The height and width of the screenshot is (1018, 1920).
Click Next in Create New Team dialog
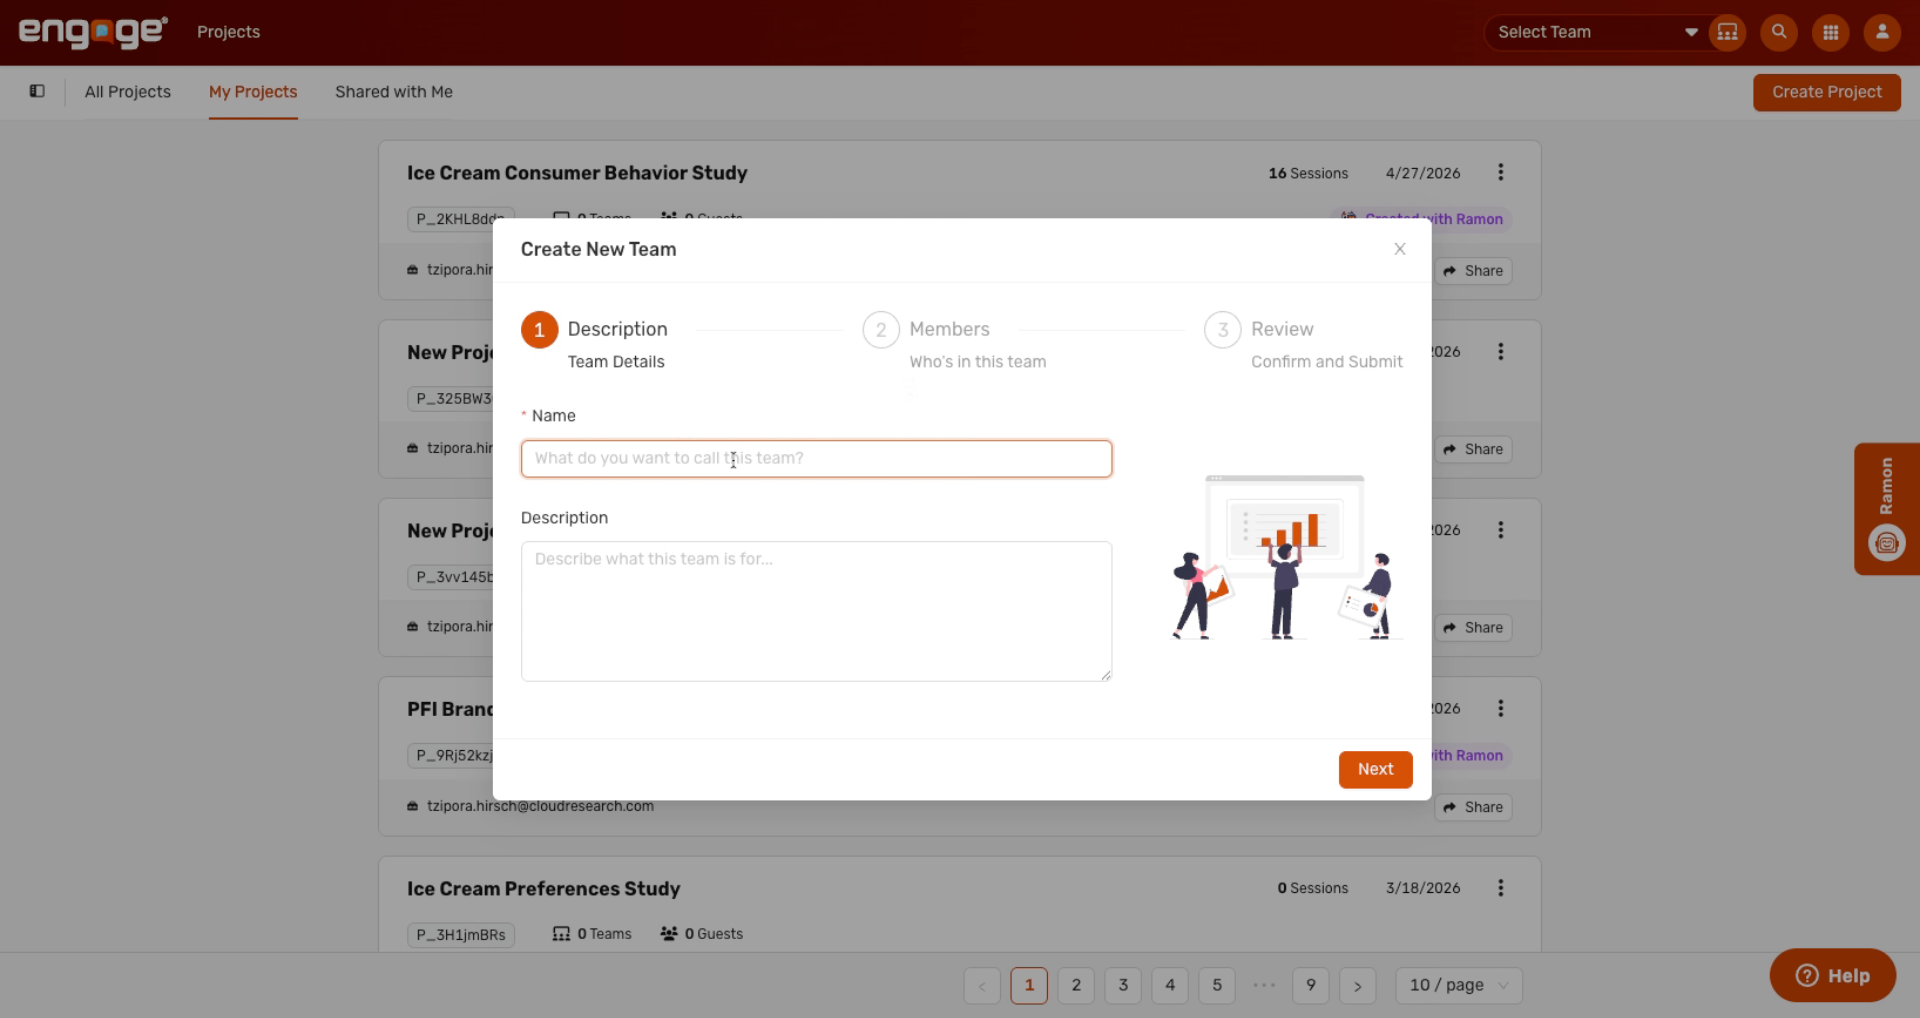click(1375, 769)
